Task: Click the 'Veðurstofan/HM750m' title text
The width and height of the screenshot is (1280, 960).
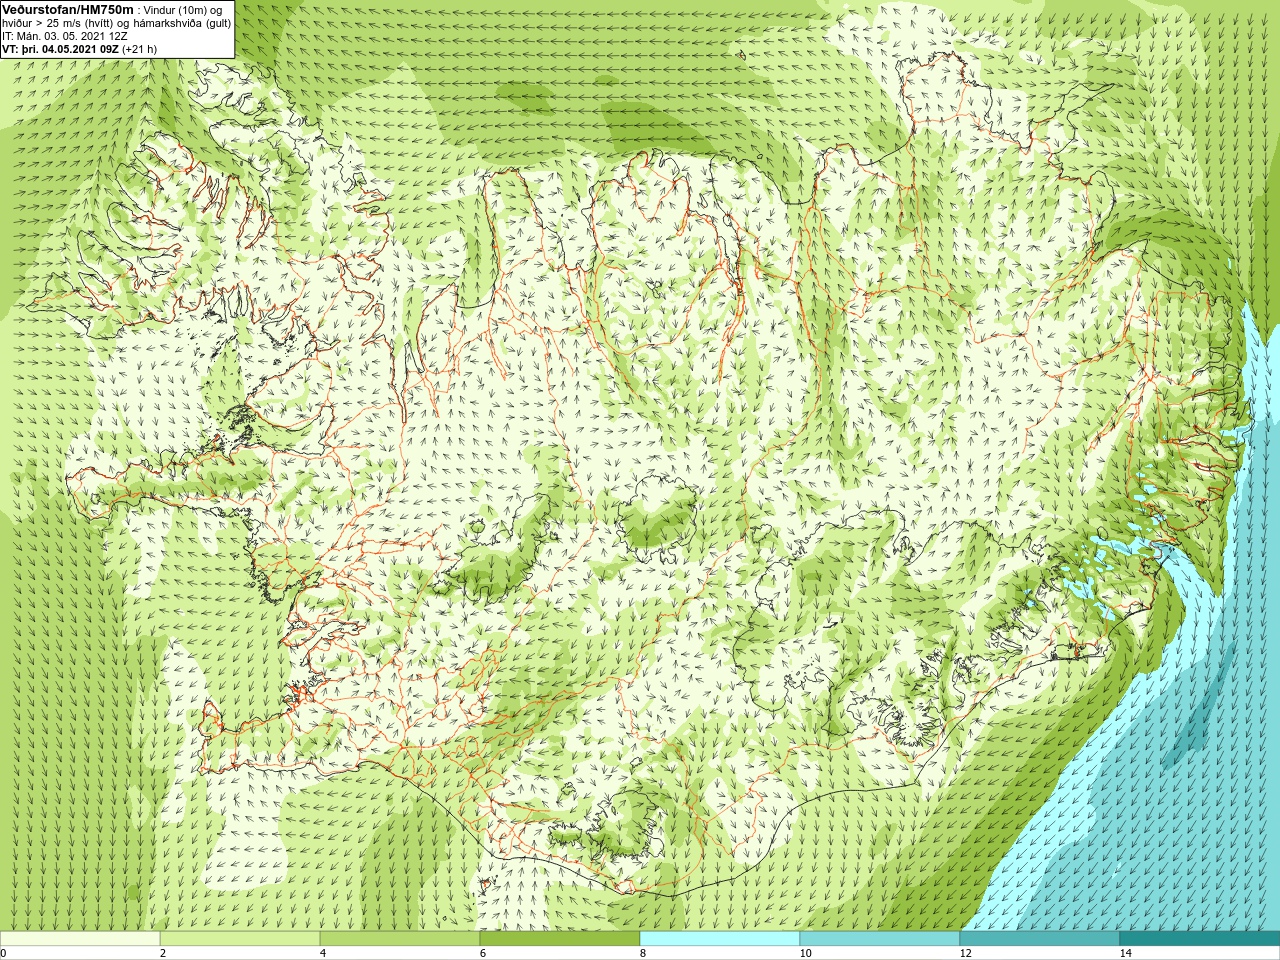Action: (x=68, y=9)
